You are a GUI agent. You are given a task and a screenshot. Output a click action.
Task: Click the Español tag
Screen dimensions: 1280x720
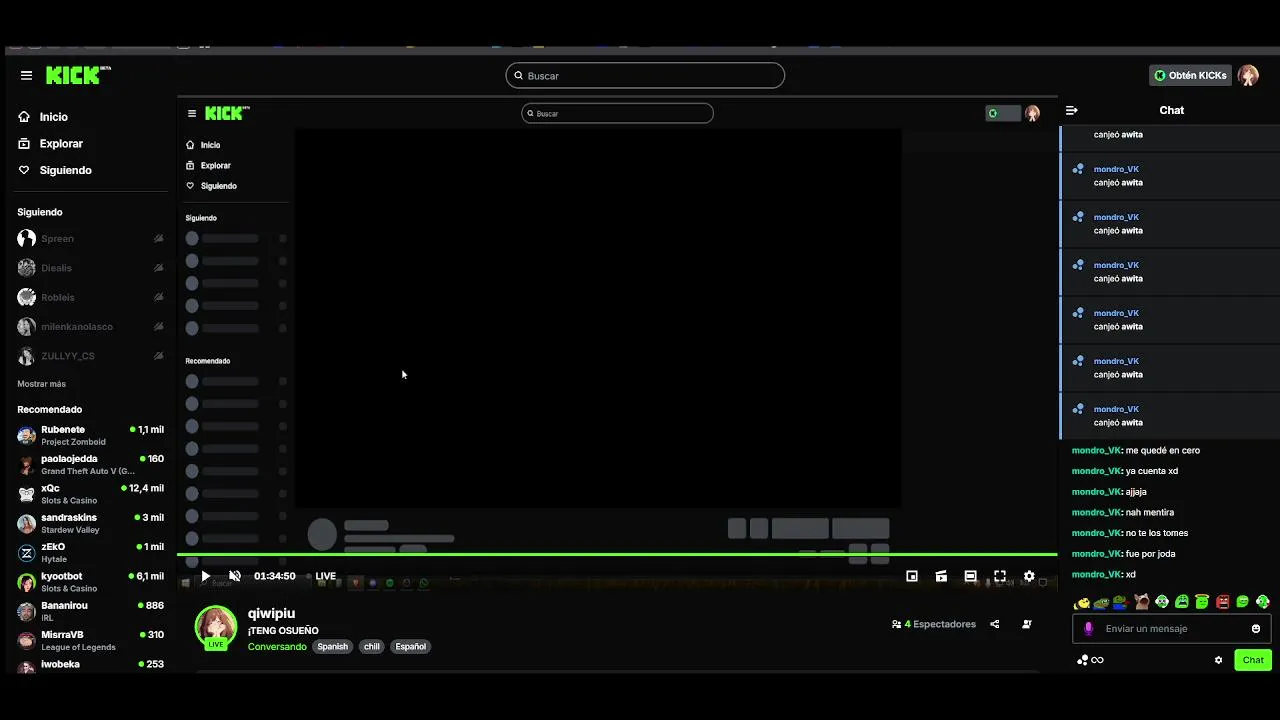410,647
